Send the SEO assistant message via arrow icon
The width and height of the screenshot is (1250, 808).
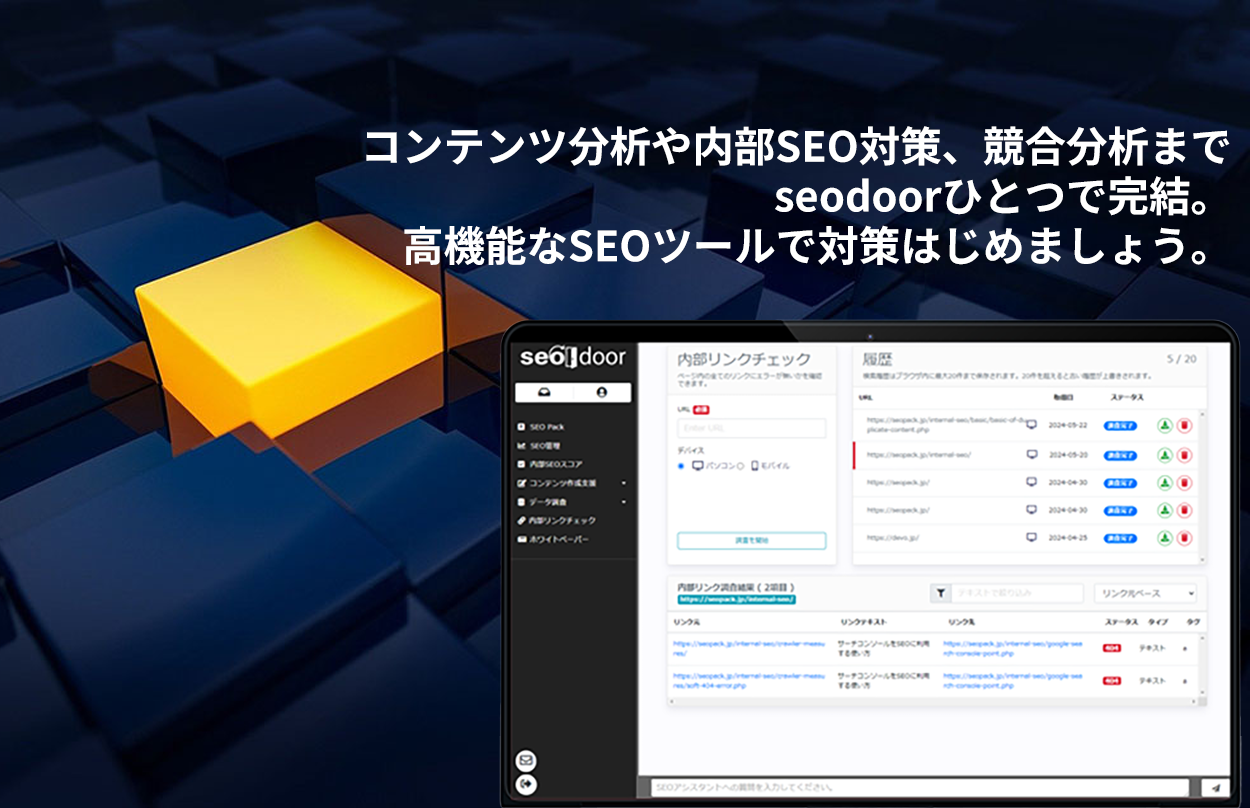click(1214, 787)
